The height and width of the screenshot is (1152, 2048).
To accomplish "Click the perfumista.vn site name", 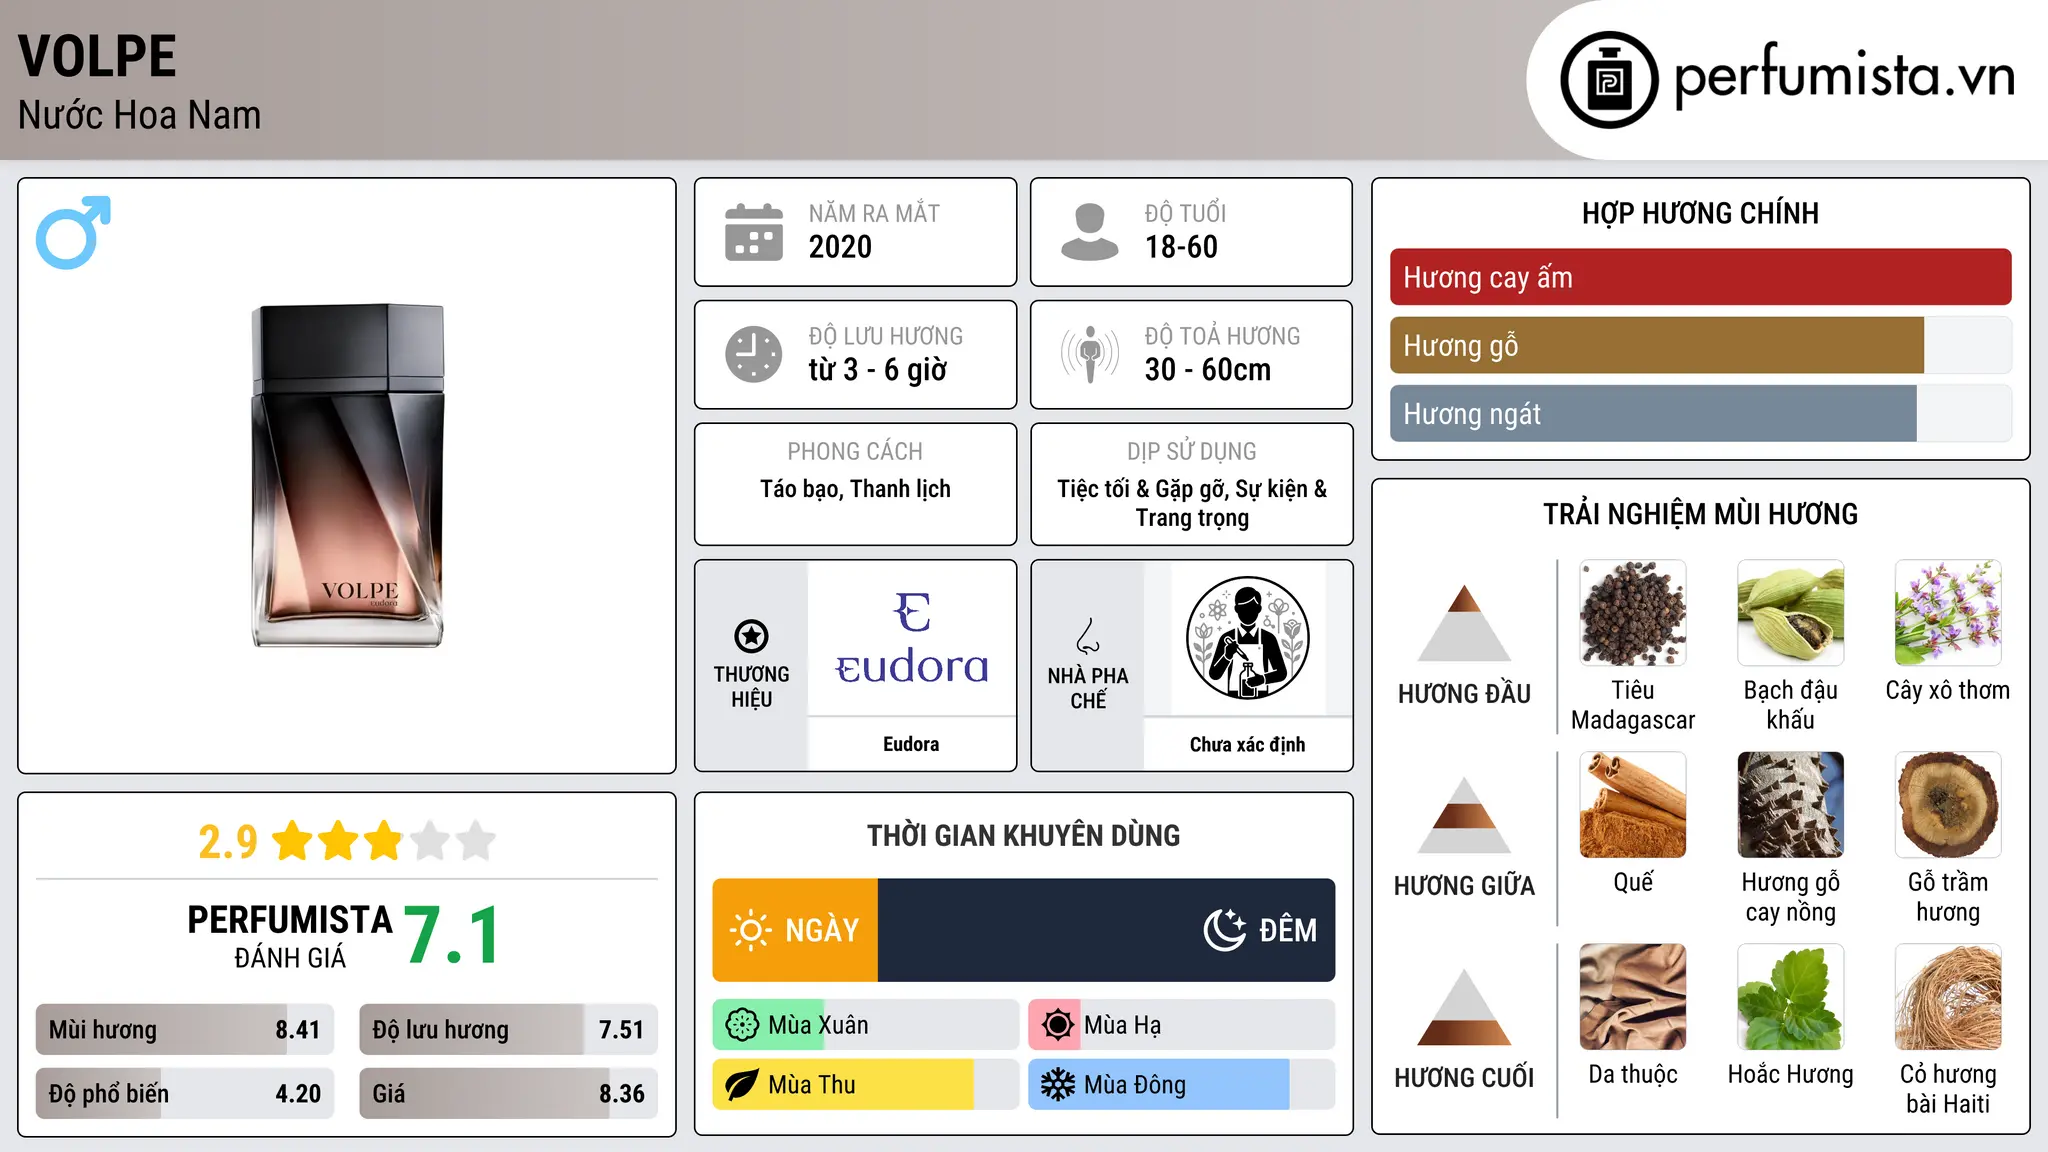I will [1845, 76].
